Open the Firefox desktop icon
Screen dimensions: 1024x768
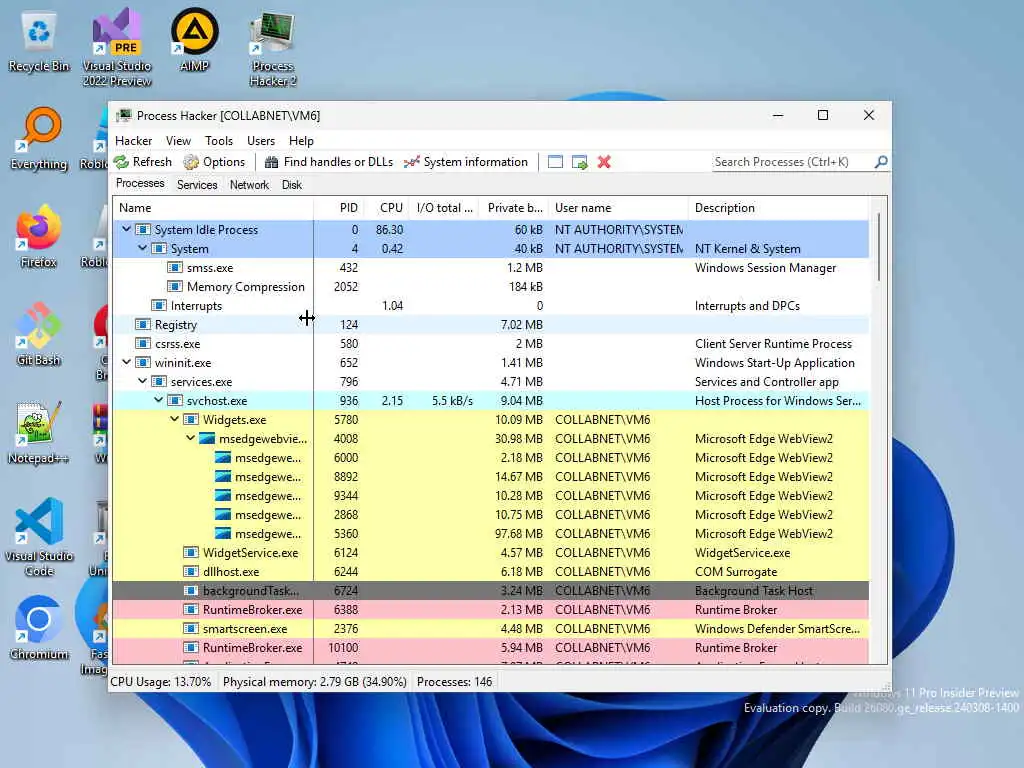39,236
